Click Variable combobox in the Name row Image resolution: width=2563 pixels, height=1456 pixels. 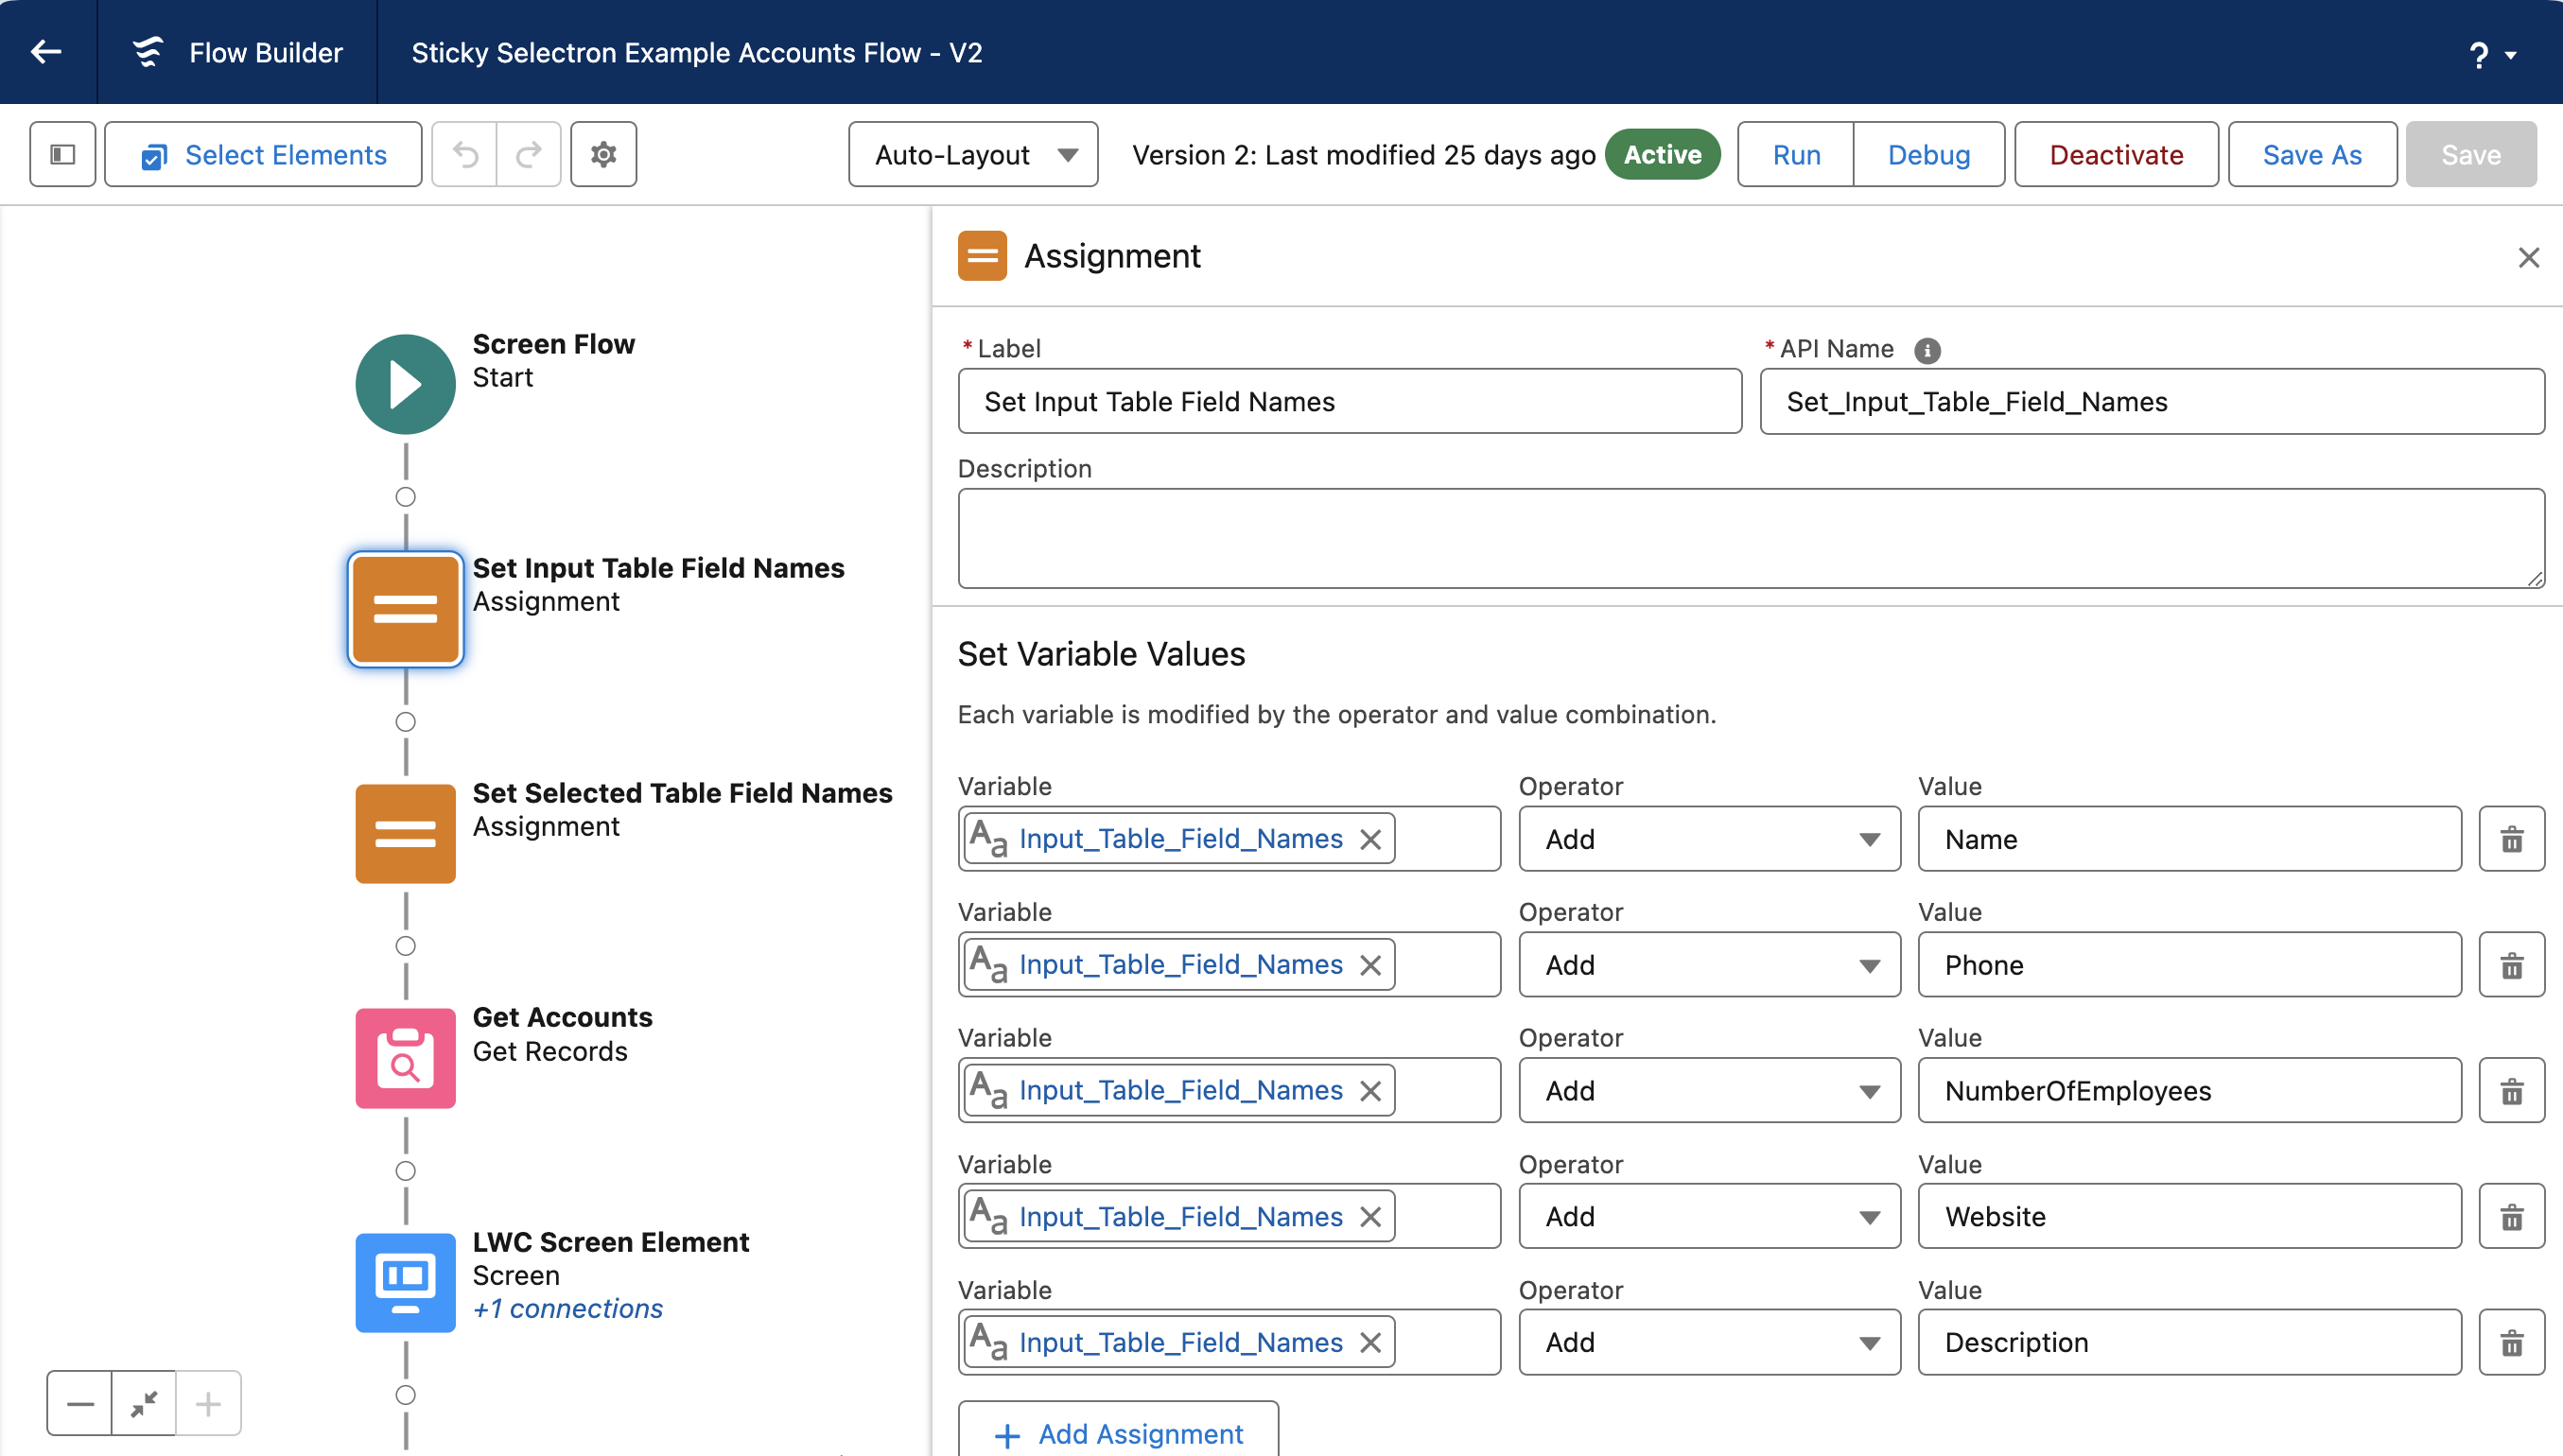(x=1229, y=839)
